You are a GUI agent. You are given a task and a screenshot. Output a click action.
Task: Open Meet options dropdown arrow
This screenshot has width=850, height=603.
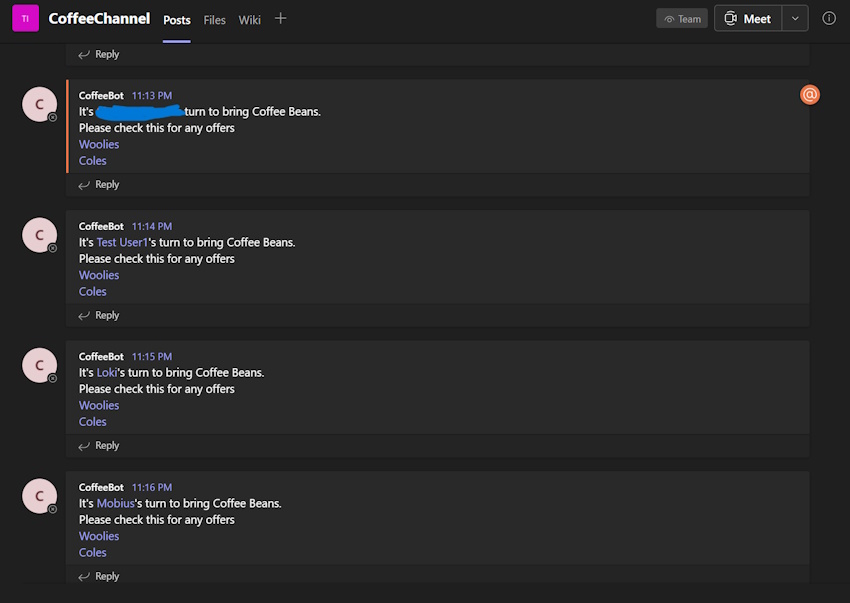click(x=795, y=18)
